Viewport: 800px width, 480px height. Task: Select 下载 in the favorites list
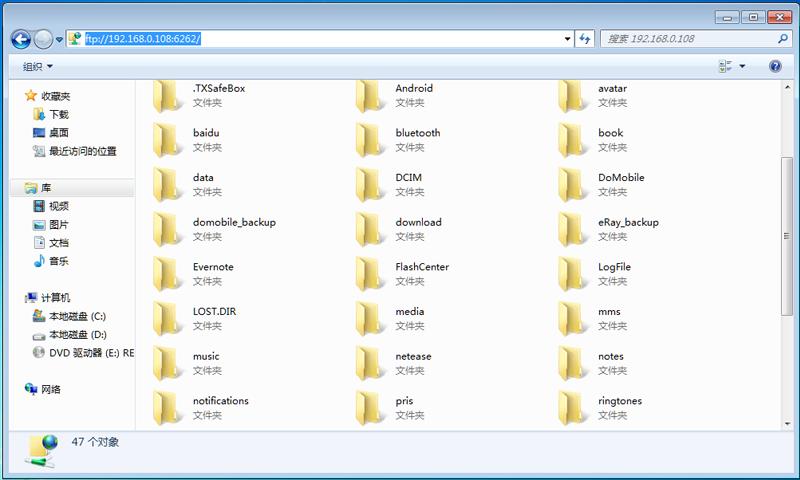pos(59,114)
